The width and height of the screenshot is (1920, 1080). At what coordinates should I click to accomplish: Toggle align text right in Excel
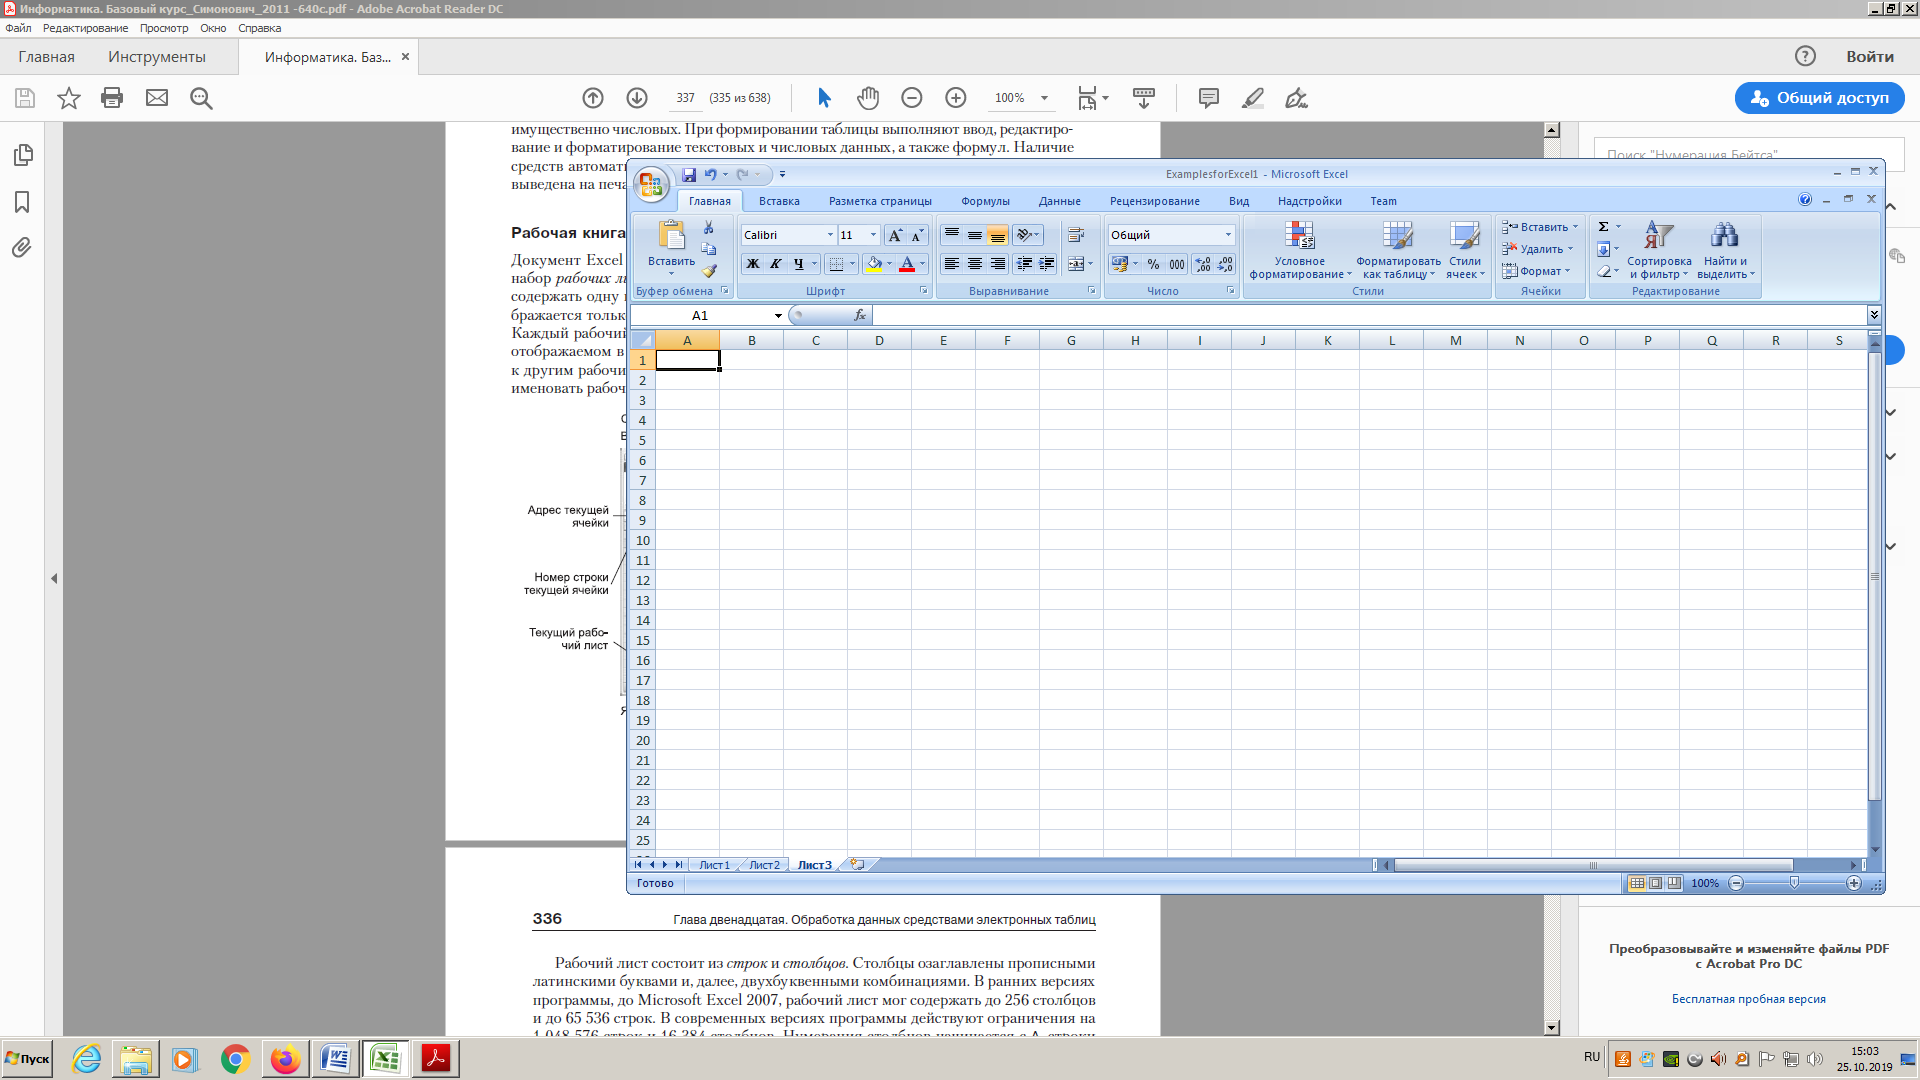point(998,264)
